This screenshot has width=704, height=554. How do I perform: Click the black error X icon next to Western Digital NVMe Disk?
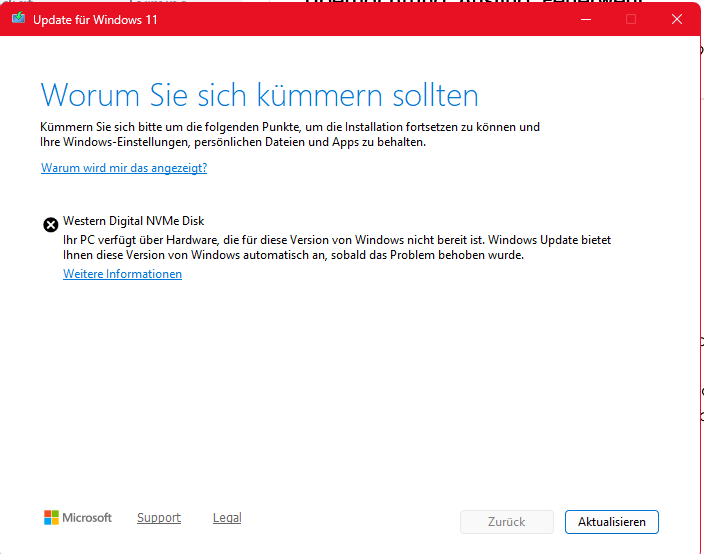51,224
